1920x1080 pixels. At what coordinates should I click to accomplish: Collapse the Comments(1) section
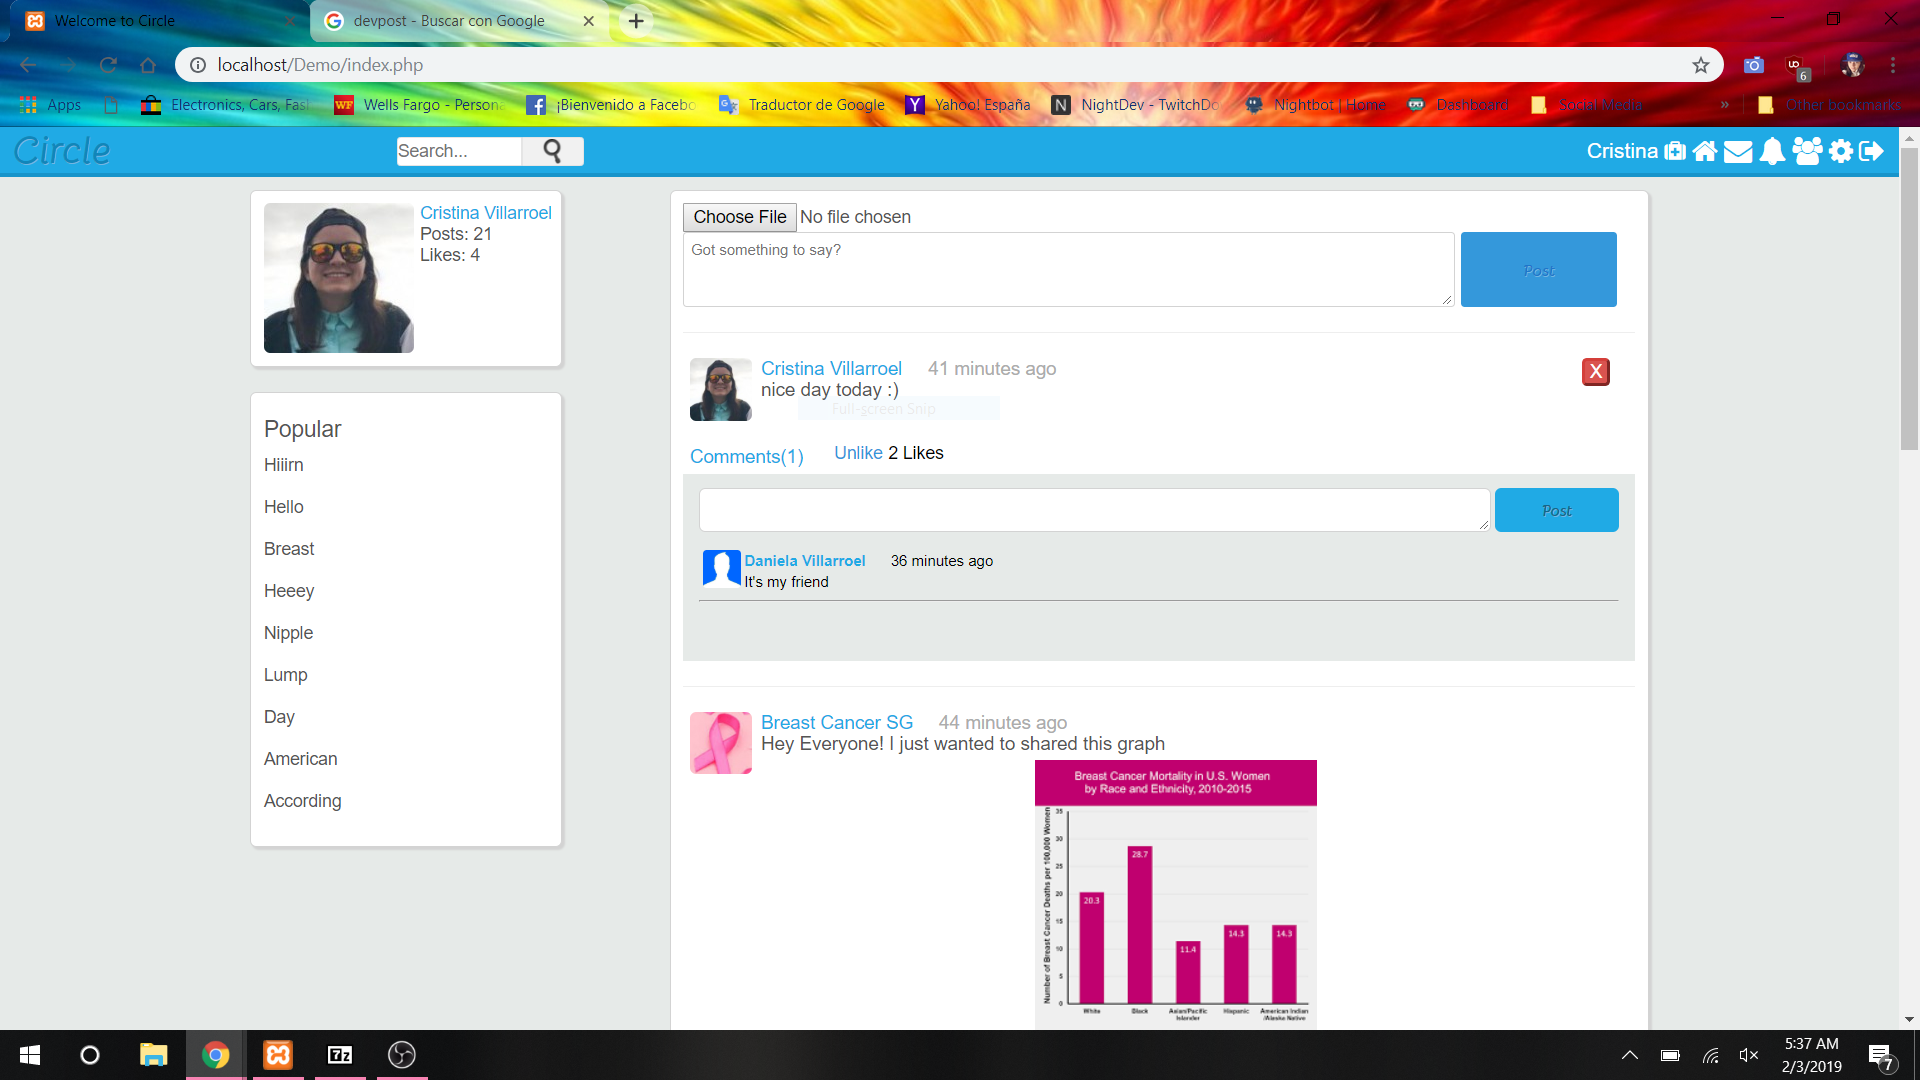[746, 456]
